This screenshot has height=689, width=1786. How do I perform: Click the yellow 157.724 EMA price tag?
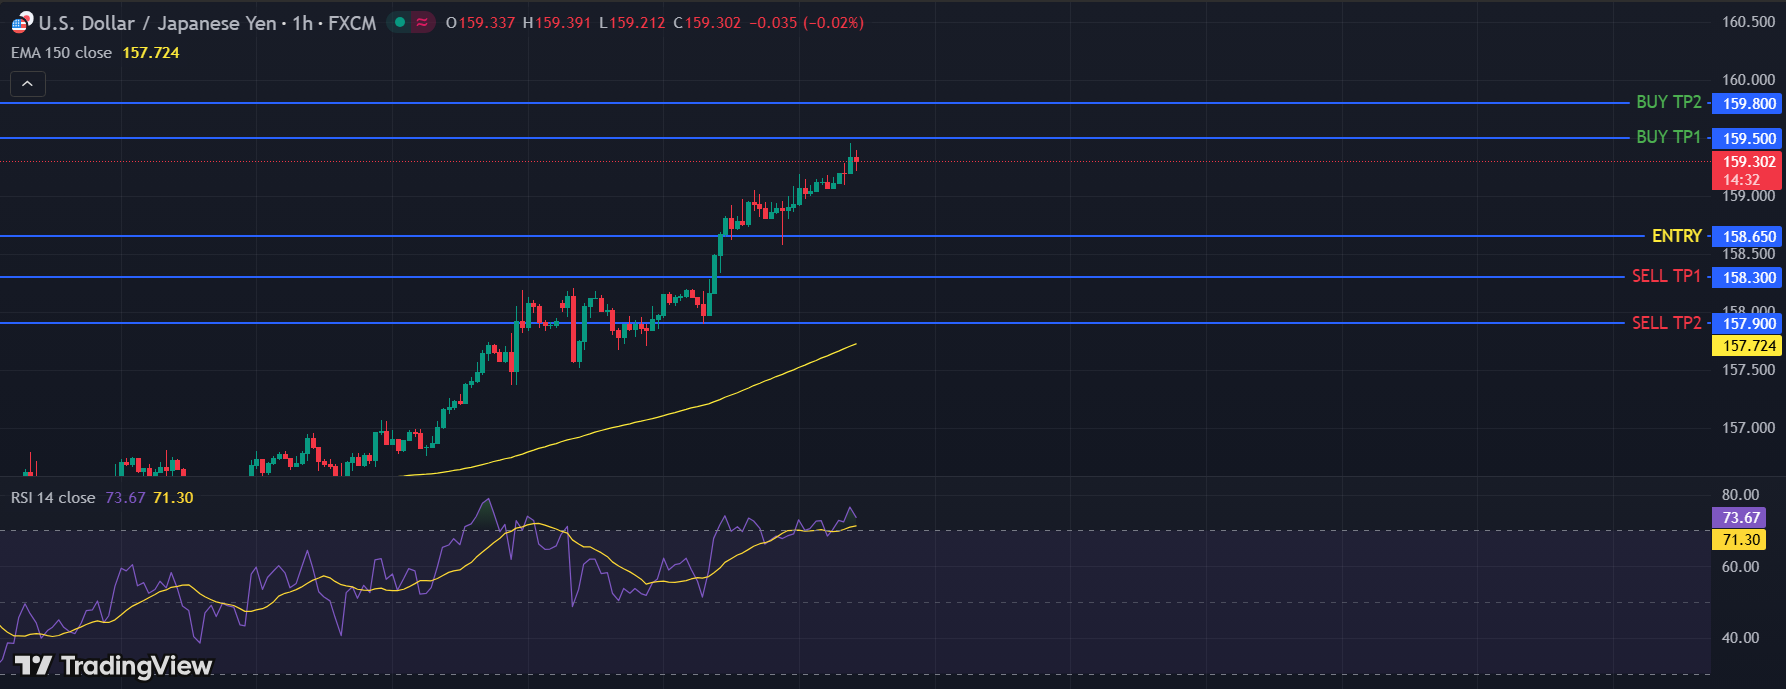pyautogui.click(x=1748, y=346)
